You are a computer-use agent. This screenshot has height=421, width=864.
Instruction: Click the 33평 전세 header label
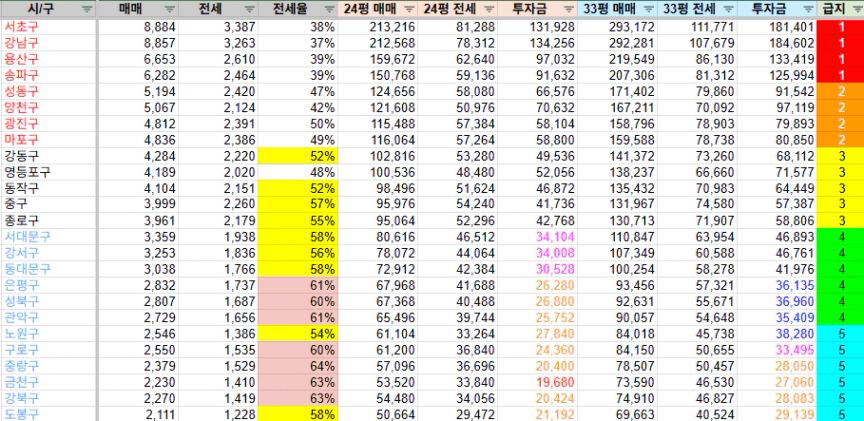[689, 9]
